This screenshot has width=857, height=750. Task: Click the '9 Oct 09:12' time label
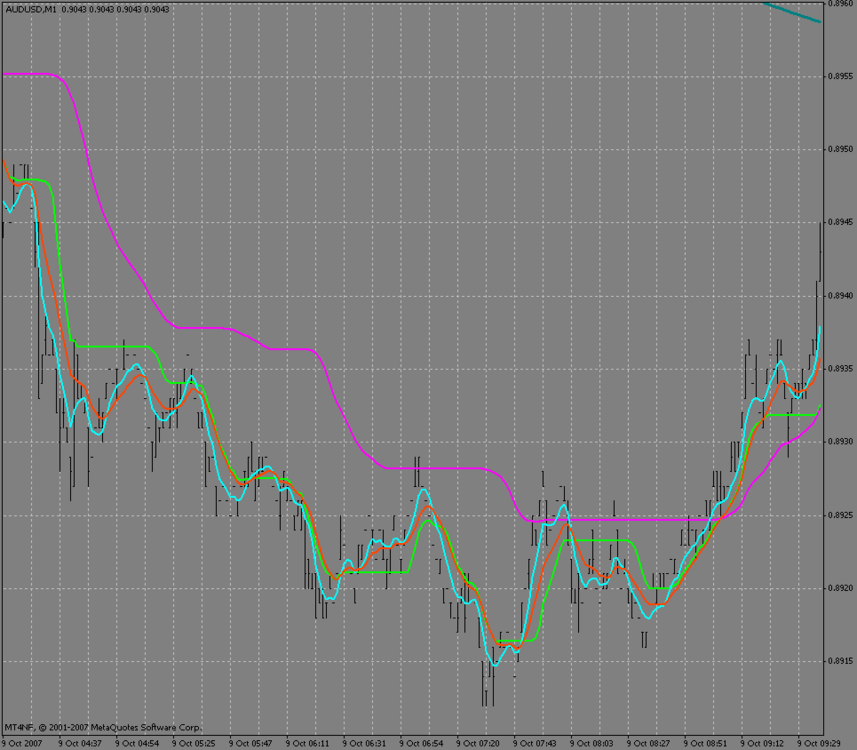[762, 743]
